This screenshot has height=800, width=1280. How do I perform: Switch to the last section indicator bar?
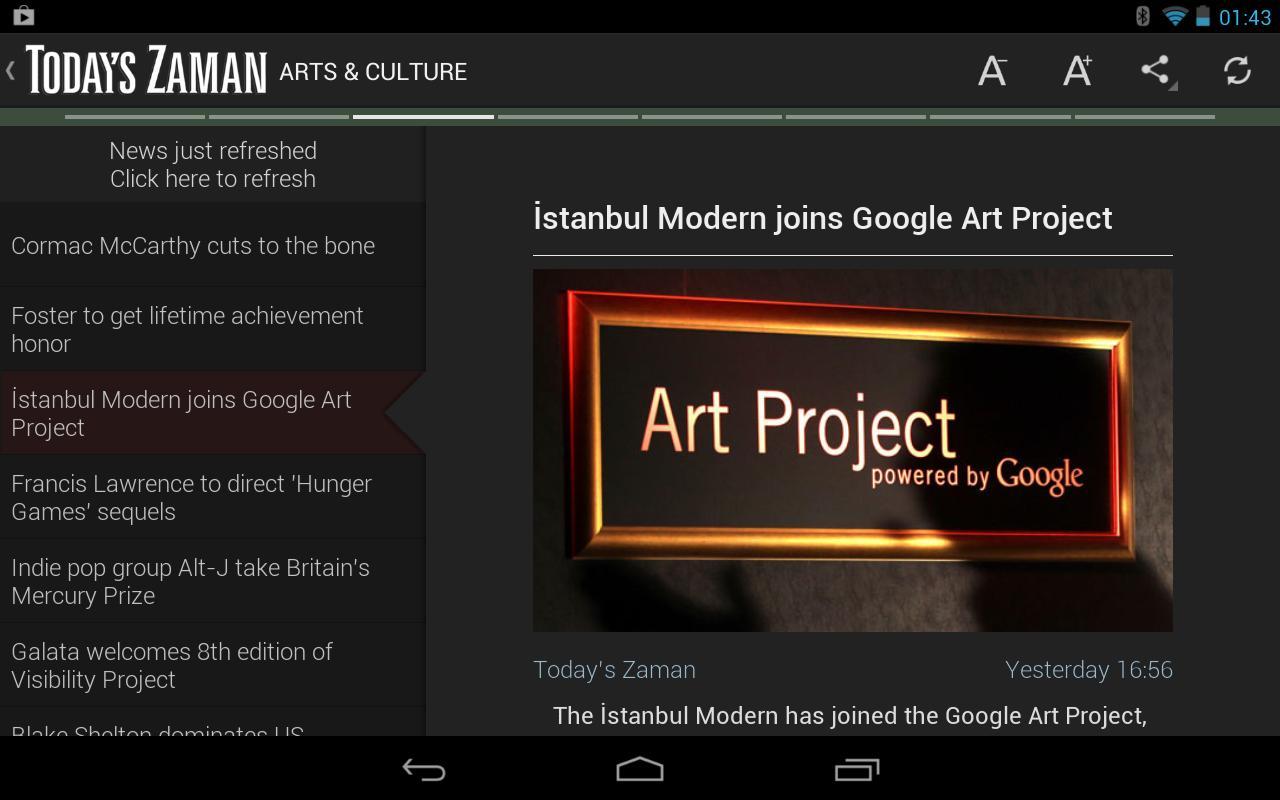pos(1144,117)
